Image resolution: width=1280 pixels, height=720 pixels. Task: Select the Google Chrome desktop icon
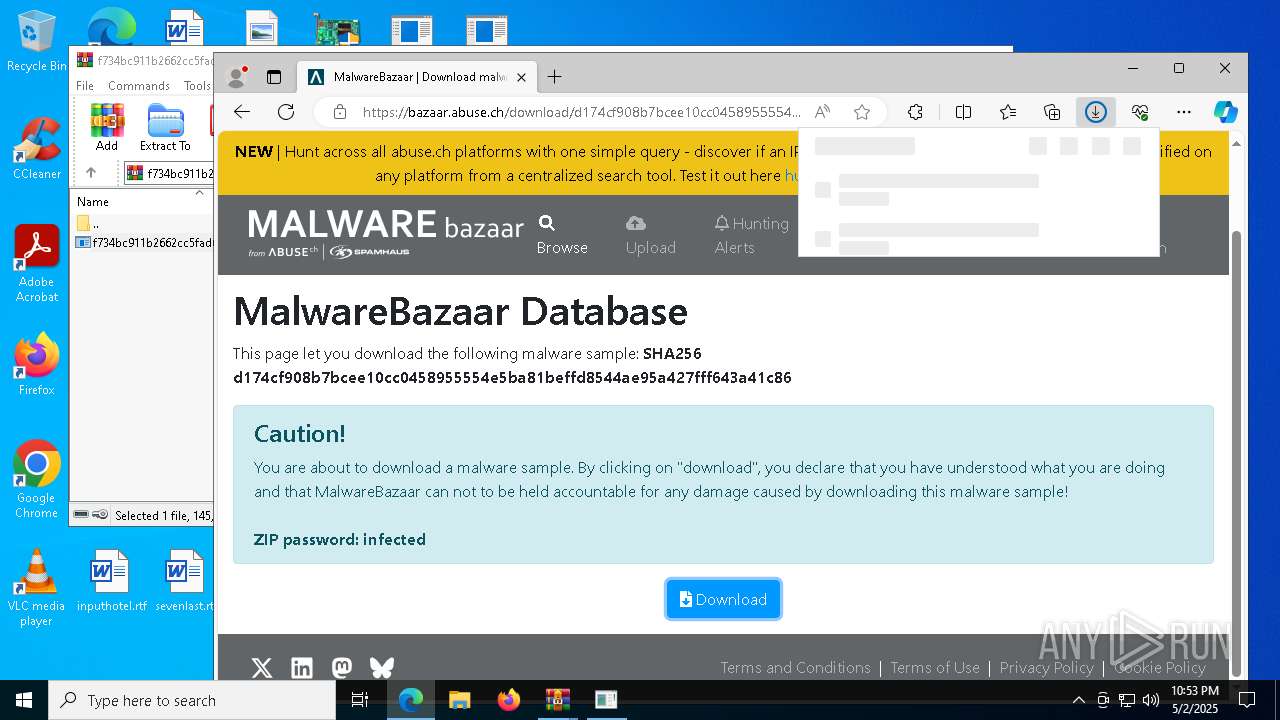[37, 479]
